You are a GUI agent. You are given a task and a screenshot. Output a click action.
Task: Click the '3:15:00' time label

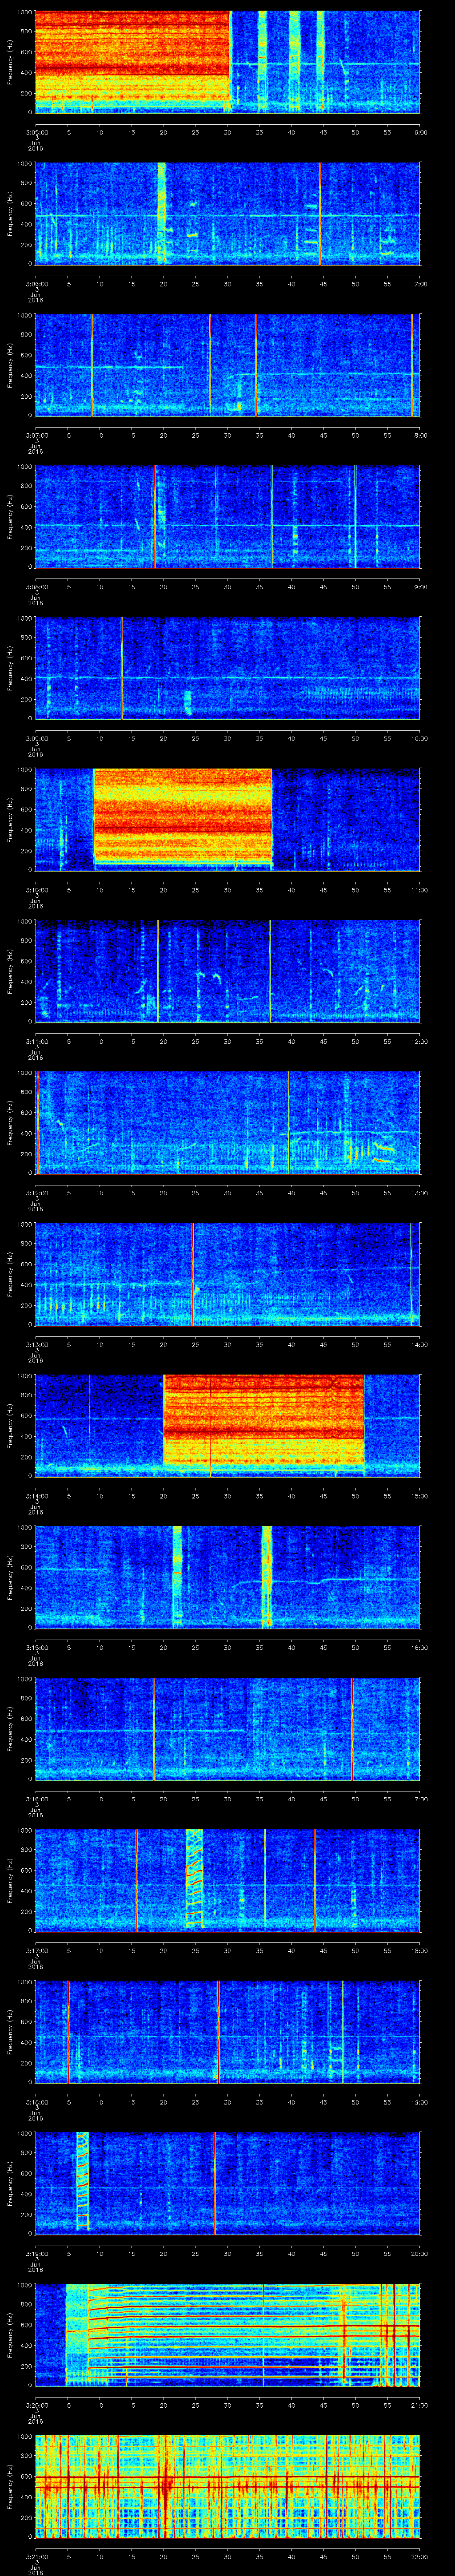point(36,1649)
